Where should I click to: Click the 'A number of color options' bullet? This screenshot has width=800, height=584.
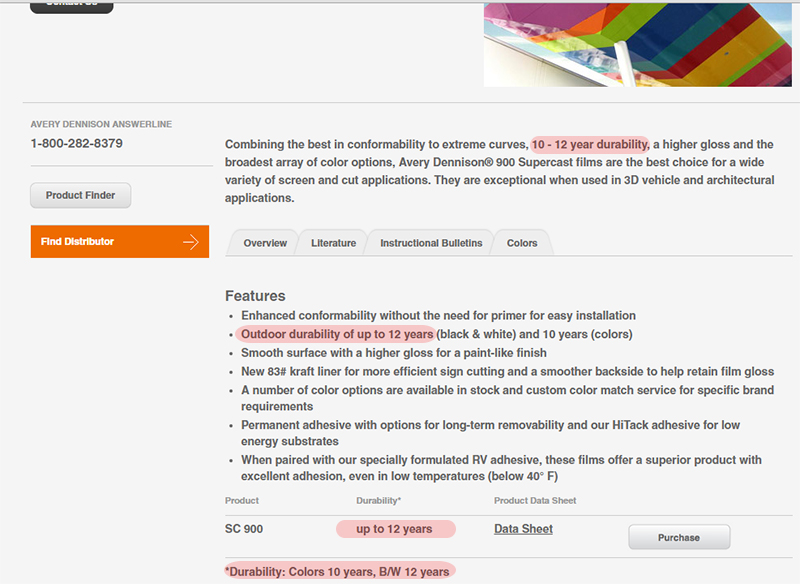(507, 398)
